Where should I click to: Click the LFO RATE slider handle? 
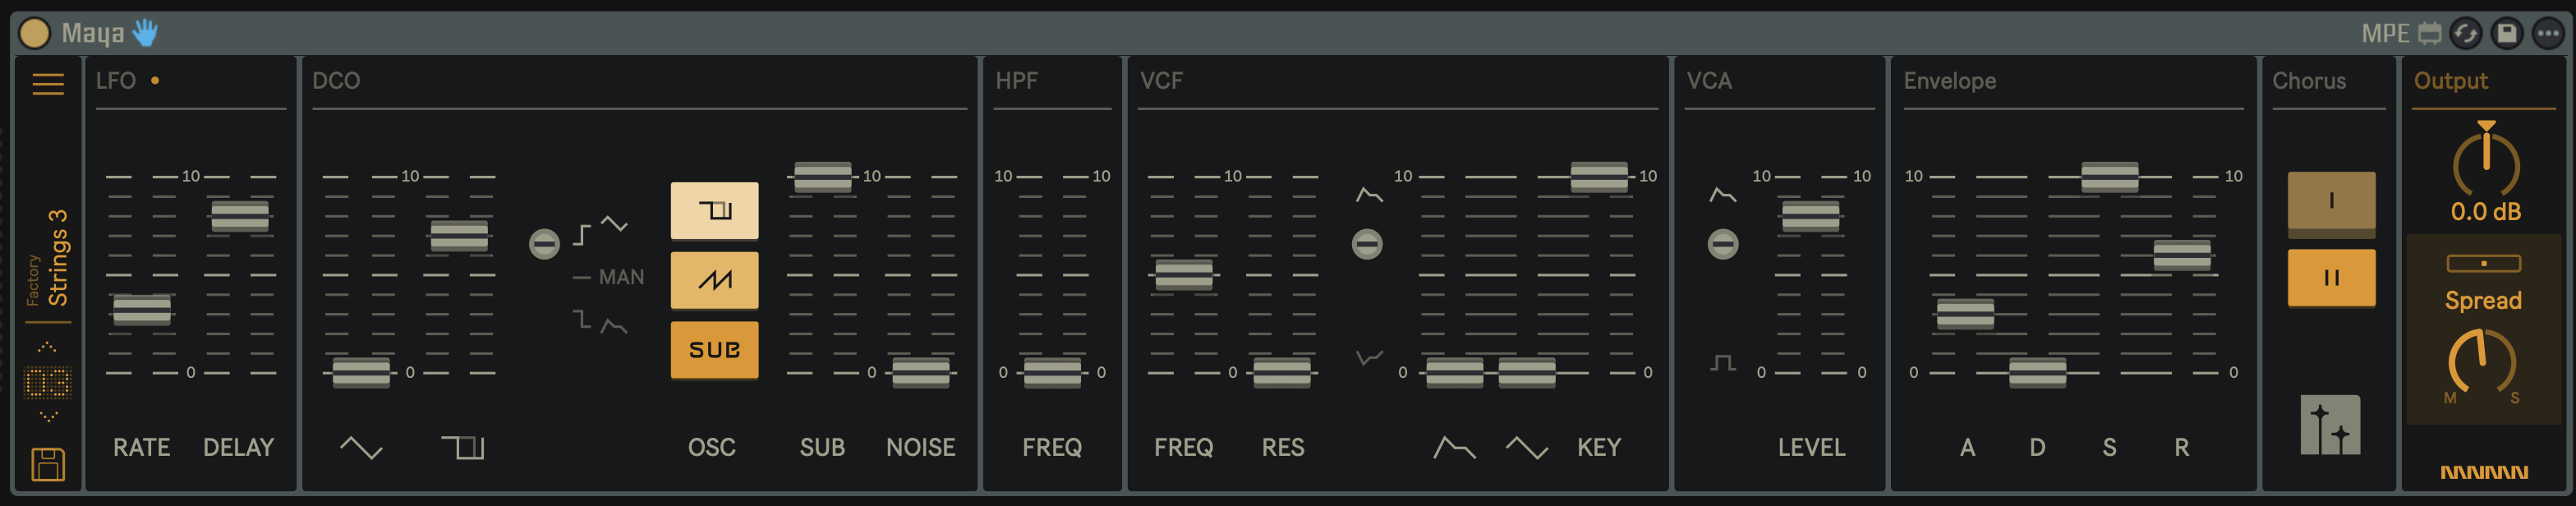(x=141, y=310)
